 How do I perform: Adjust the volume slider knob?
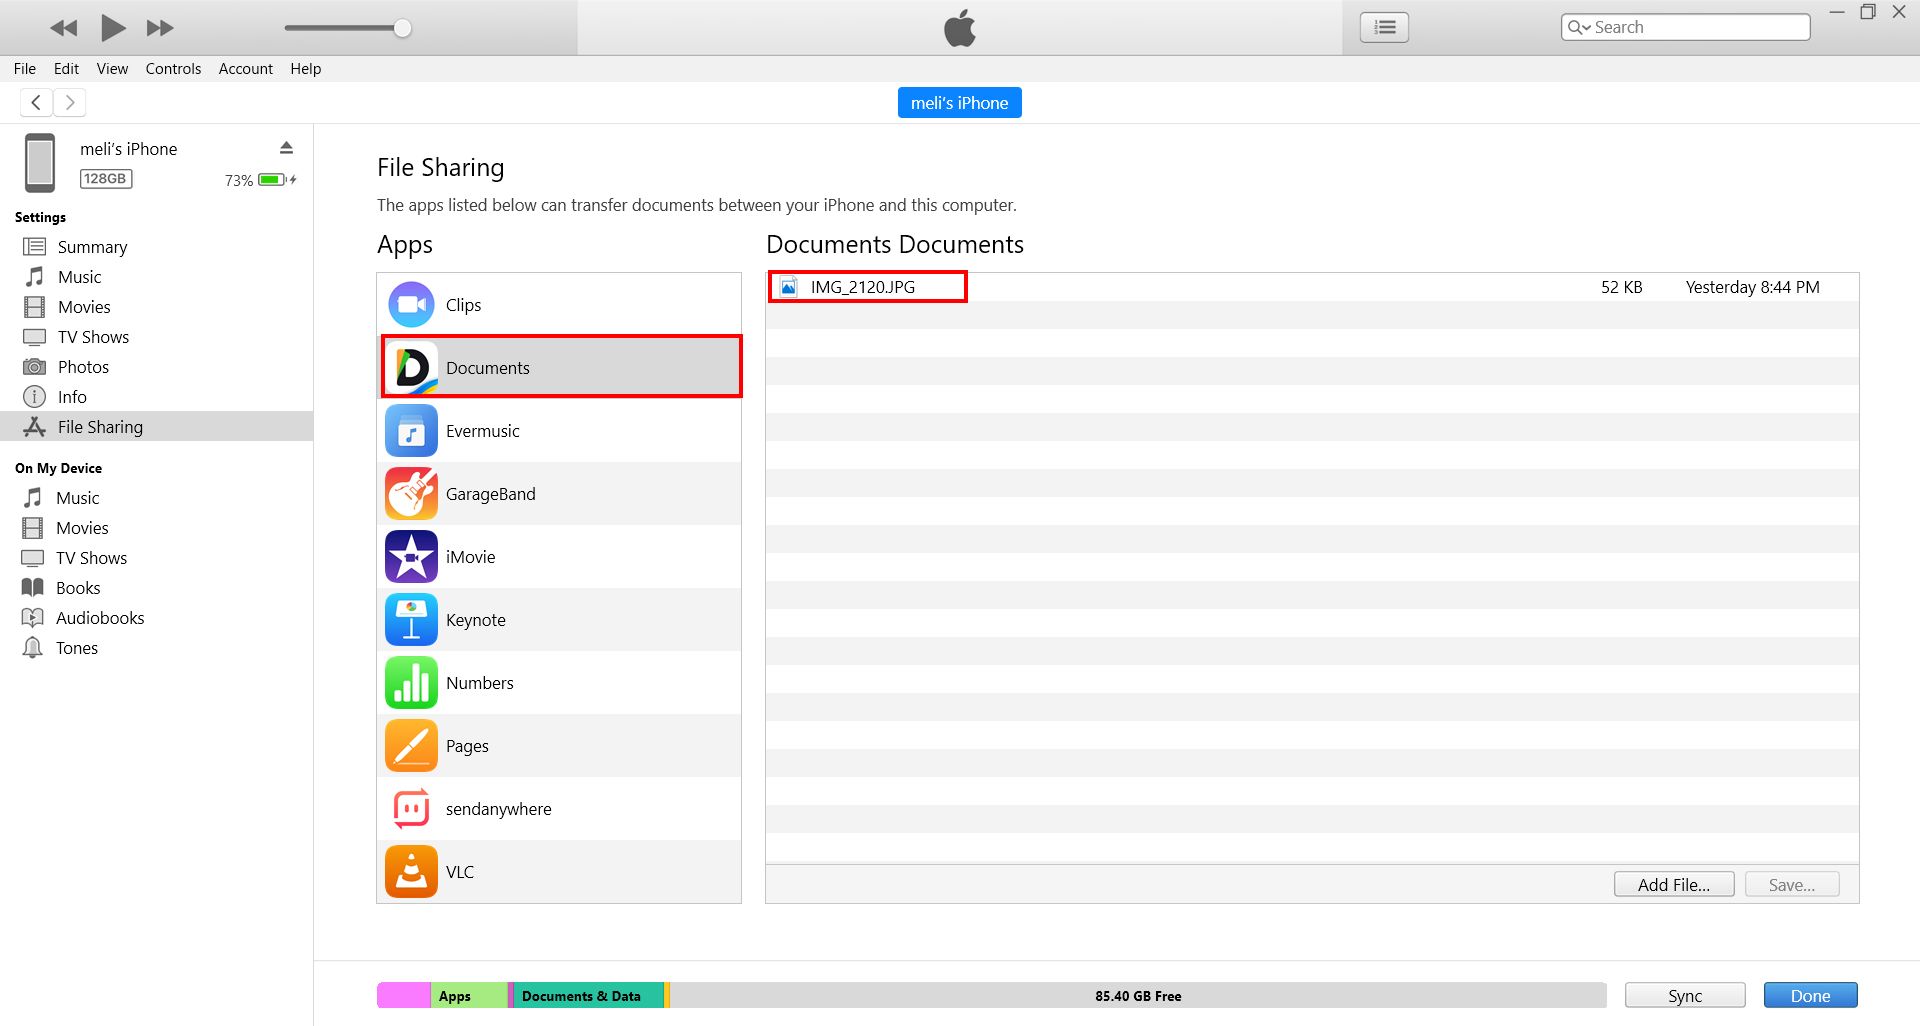402,28
